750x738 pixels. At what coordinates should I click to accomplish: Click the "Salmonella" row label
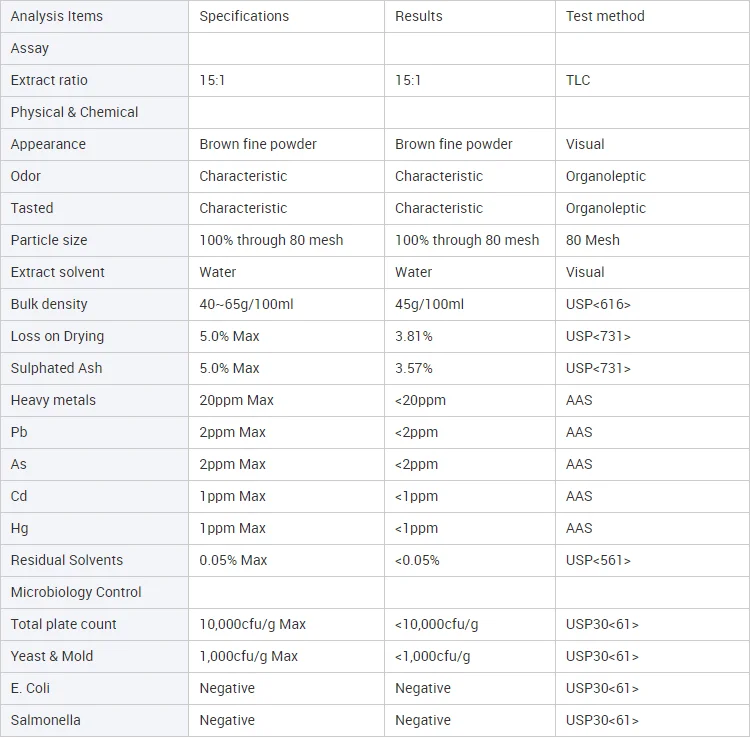tap(46, 720)
